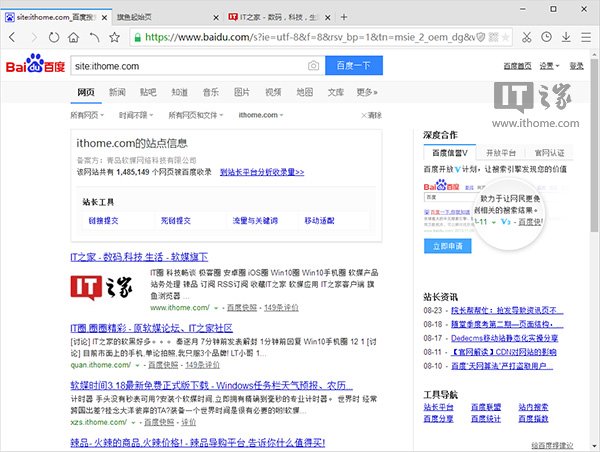Open the browser downloads icon

tap(566, 37)
